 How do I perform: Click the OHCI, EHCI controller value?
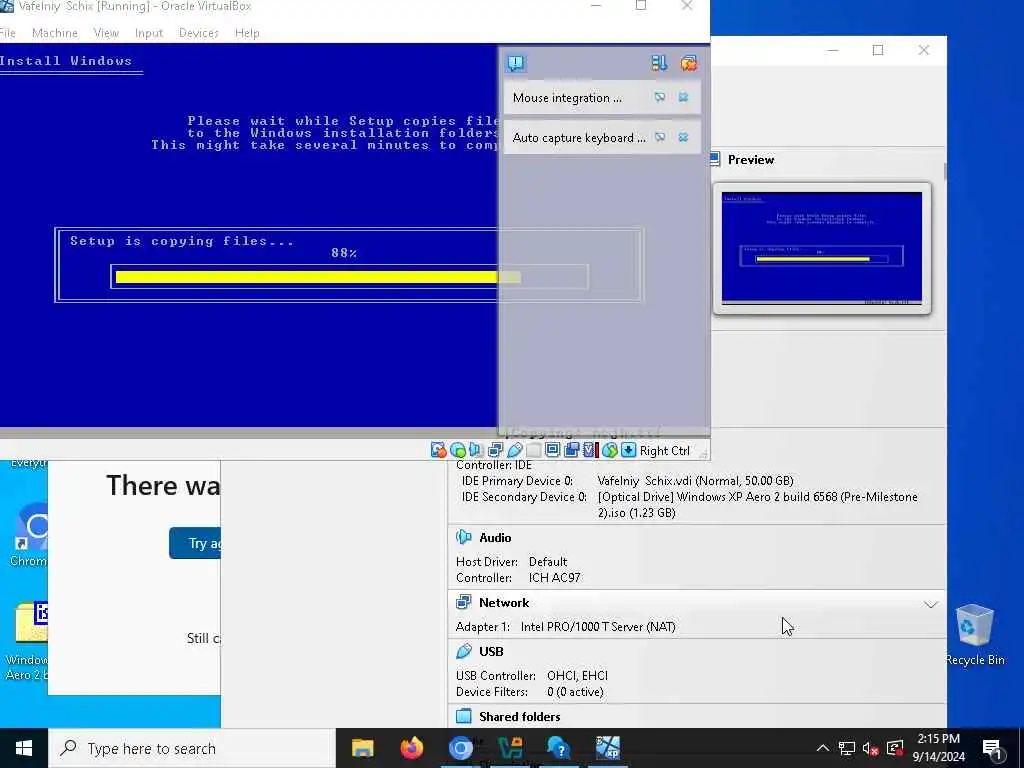[577, 675]
